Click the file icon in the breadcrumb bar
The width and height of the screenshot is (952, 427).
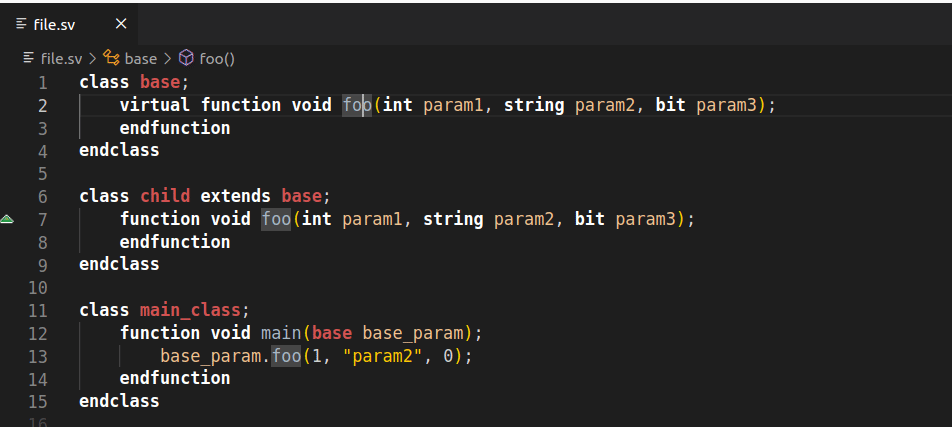(x=29, y=59)
